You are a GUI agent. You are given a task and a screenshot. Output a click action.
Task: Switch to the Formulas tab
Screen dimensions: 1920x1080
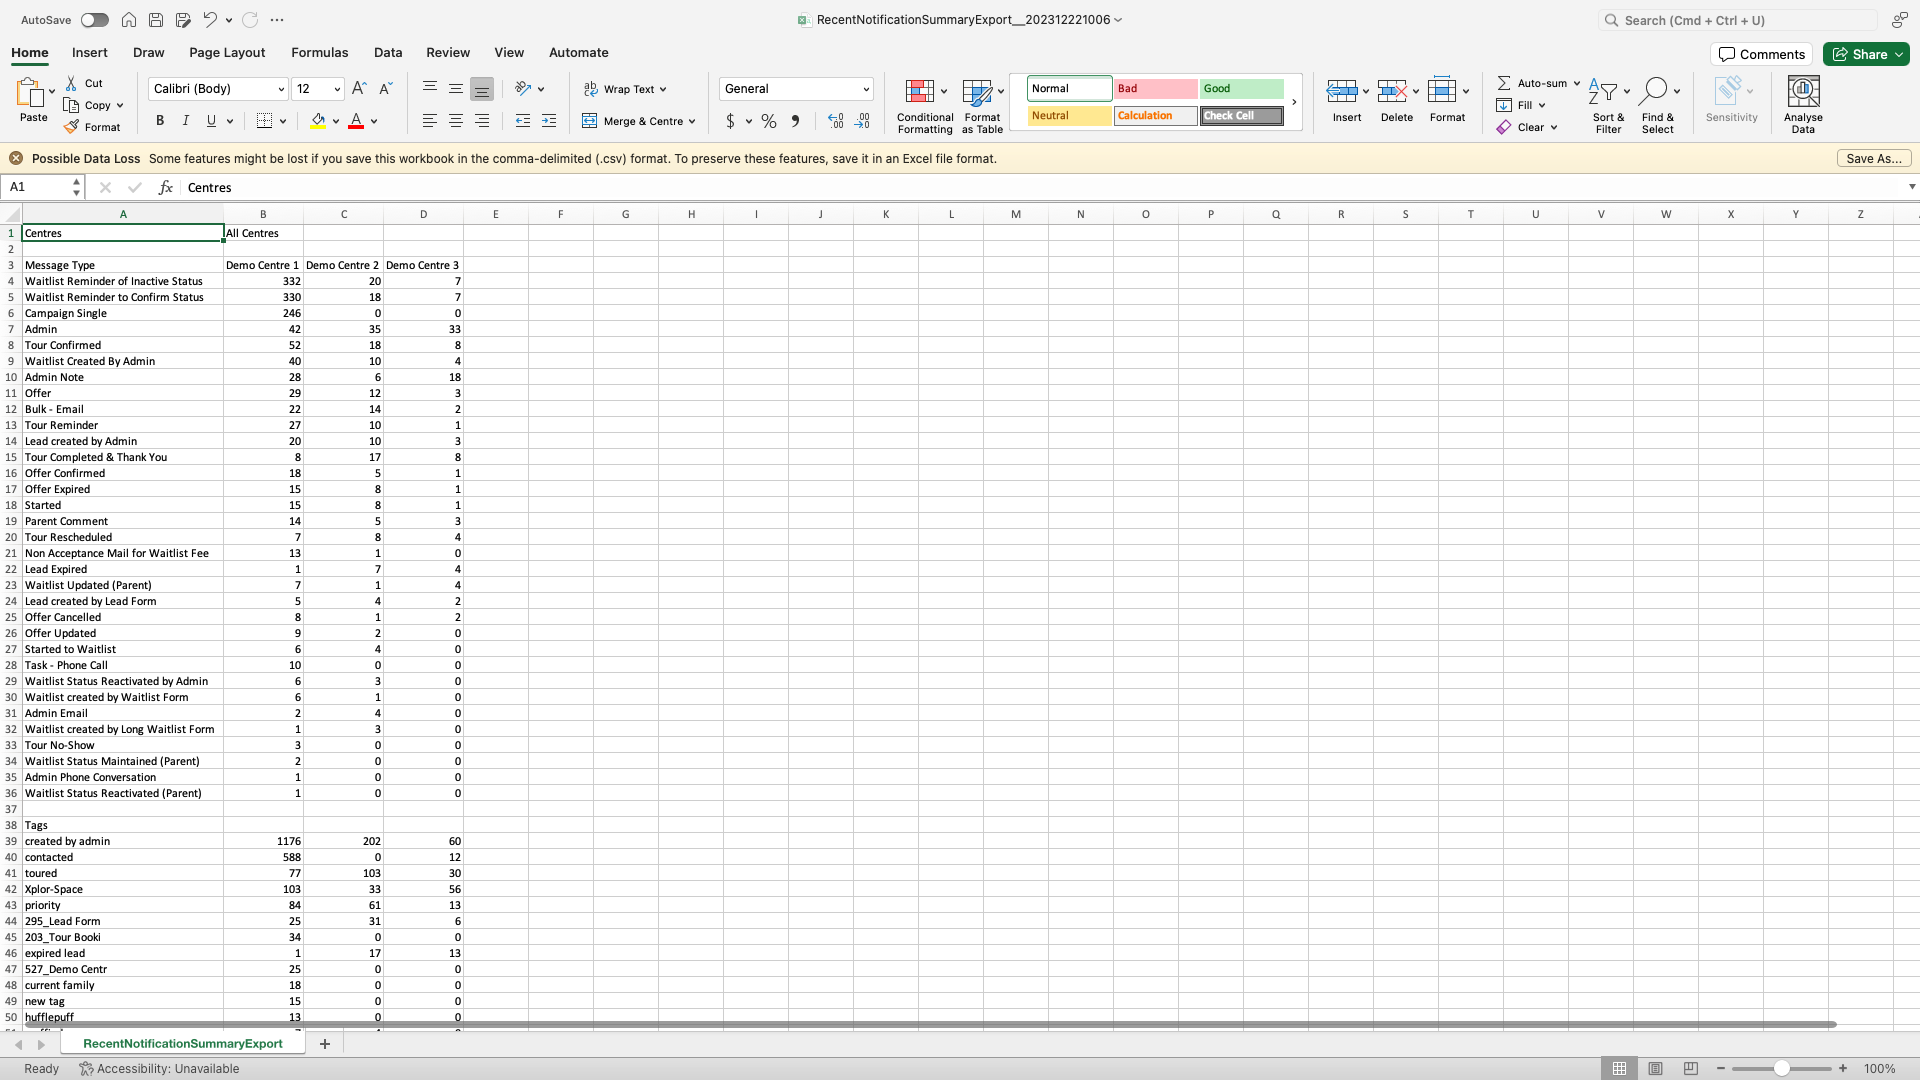pos(319,53)
